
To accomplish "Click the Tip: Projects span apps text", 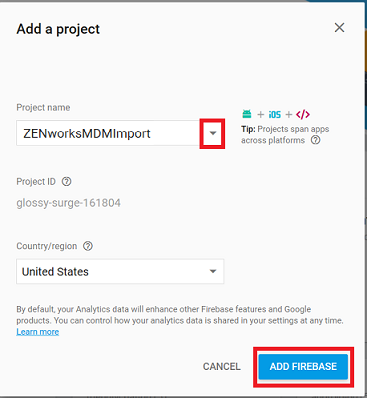I will pos(285,129).
